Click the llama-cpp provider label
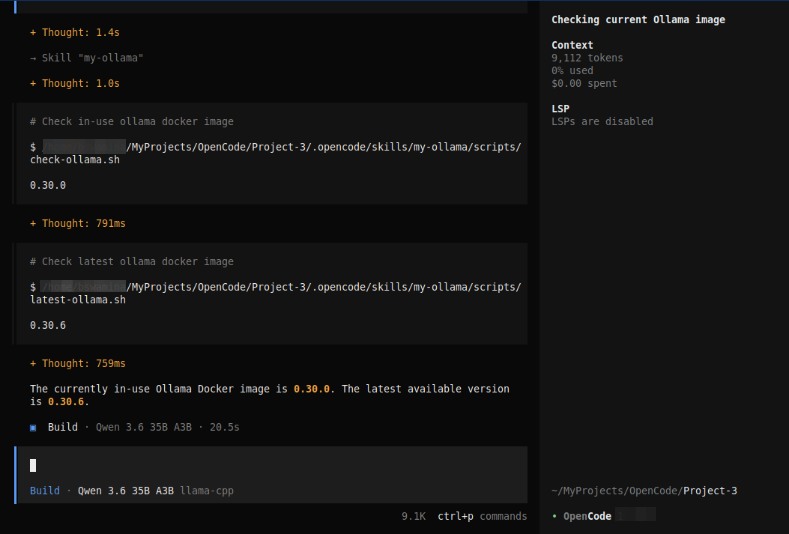The height and width of the screenshot is (534, 789). click(206, 490)
